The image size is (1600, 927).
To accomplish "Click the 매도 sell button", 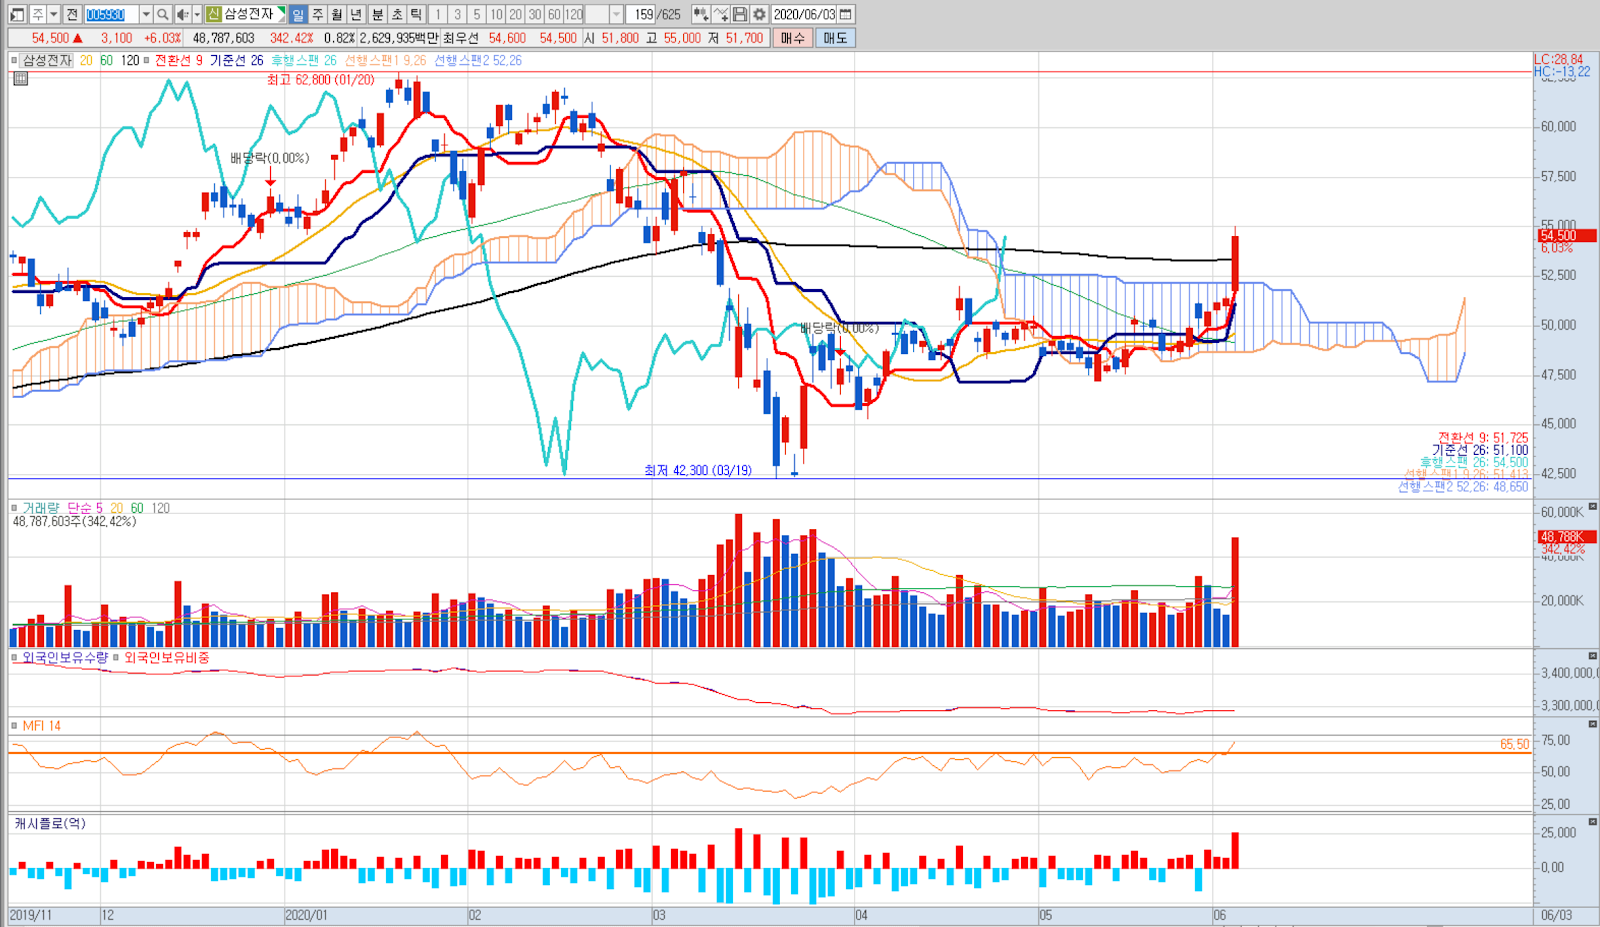I will (x=835, y=38).
